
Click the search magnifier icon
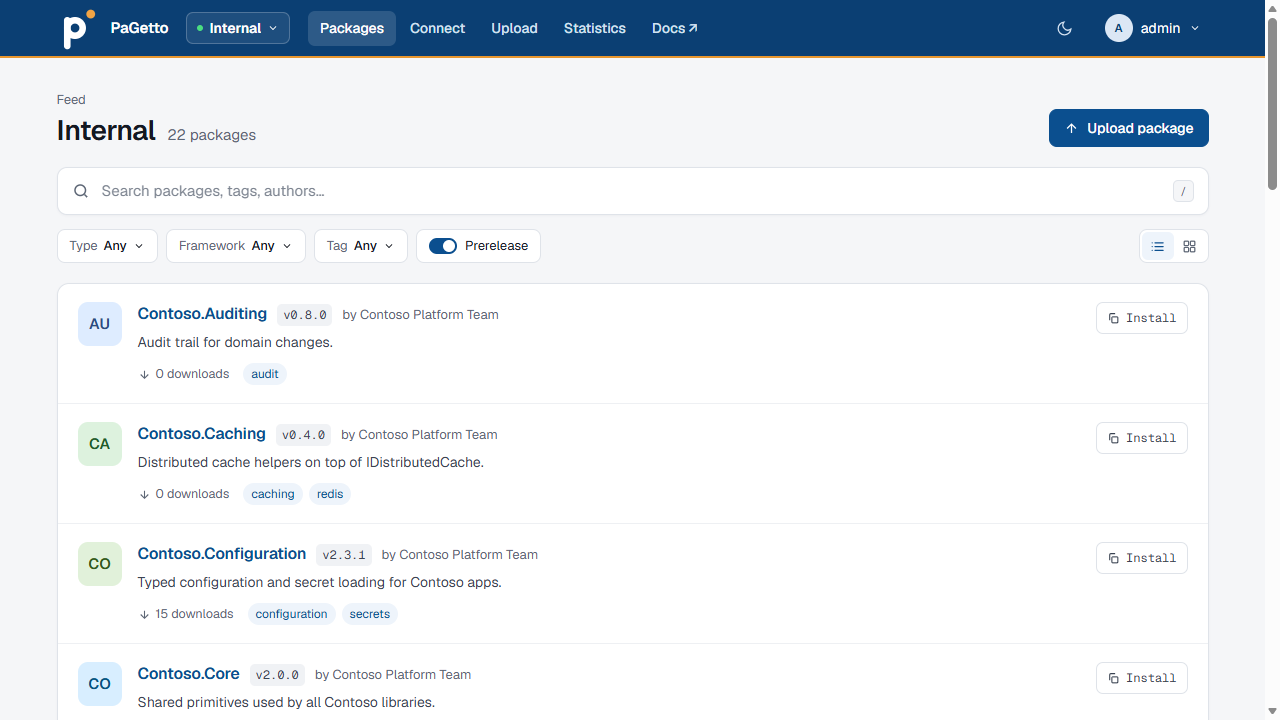point(81,191)
